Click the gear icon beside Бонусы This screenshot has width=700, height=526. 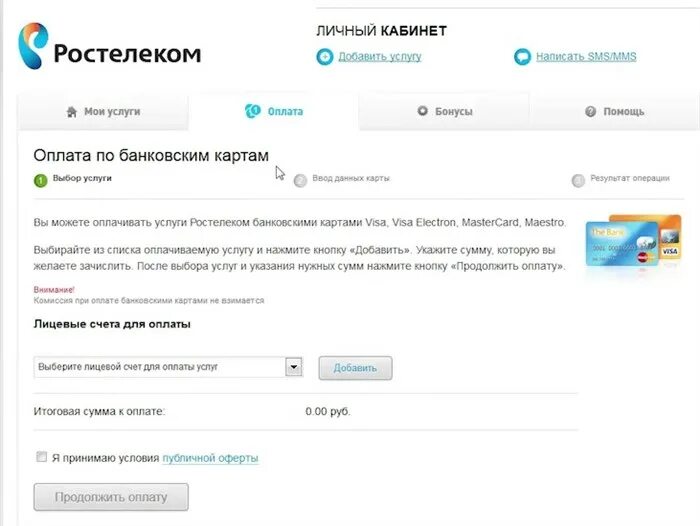tap(422, 111)
